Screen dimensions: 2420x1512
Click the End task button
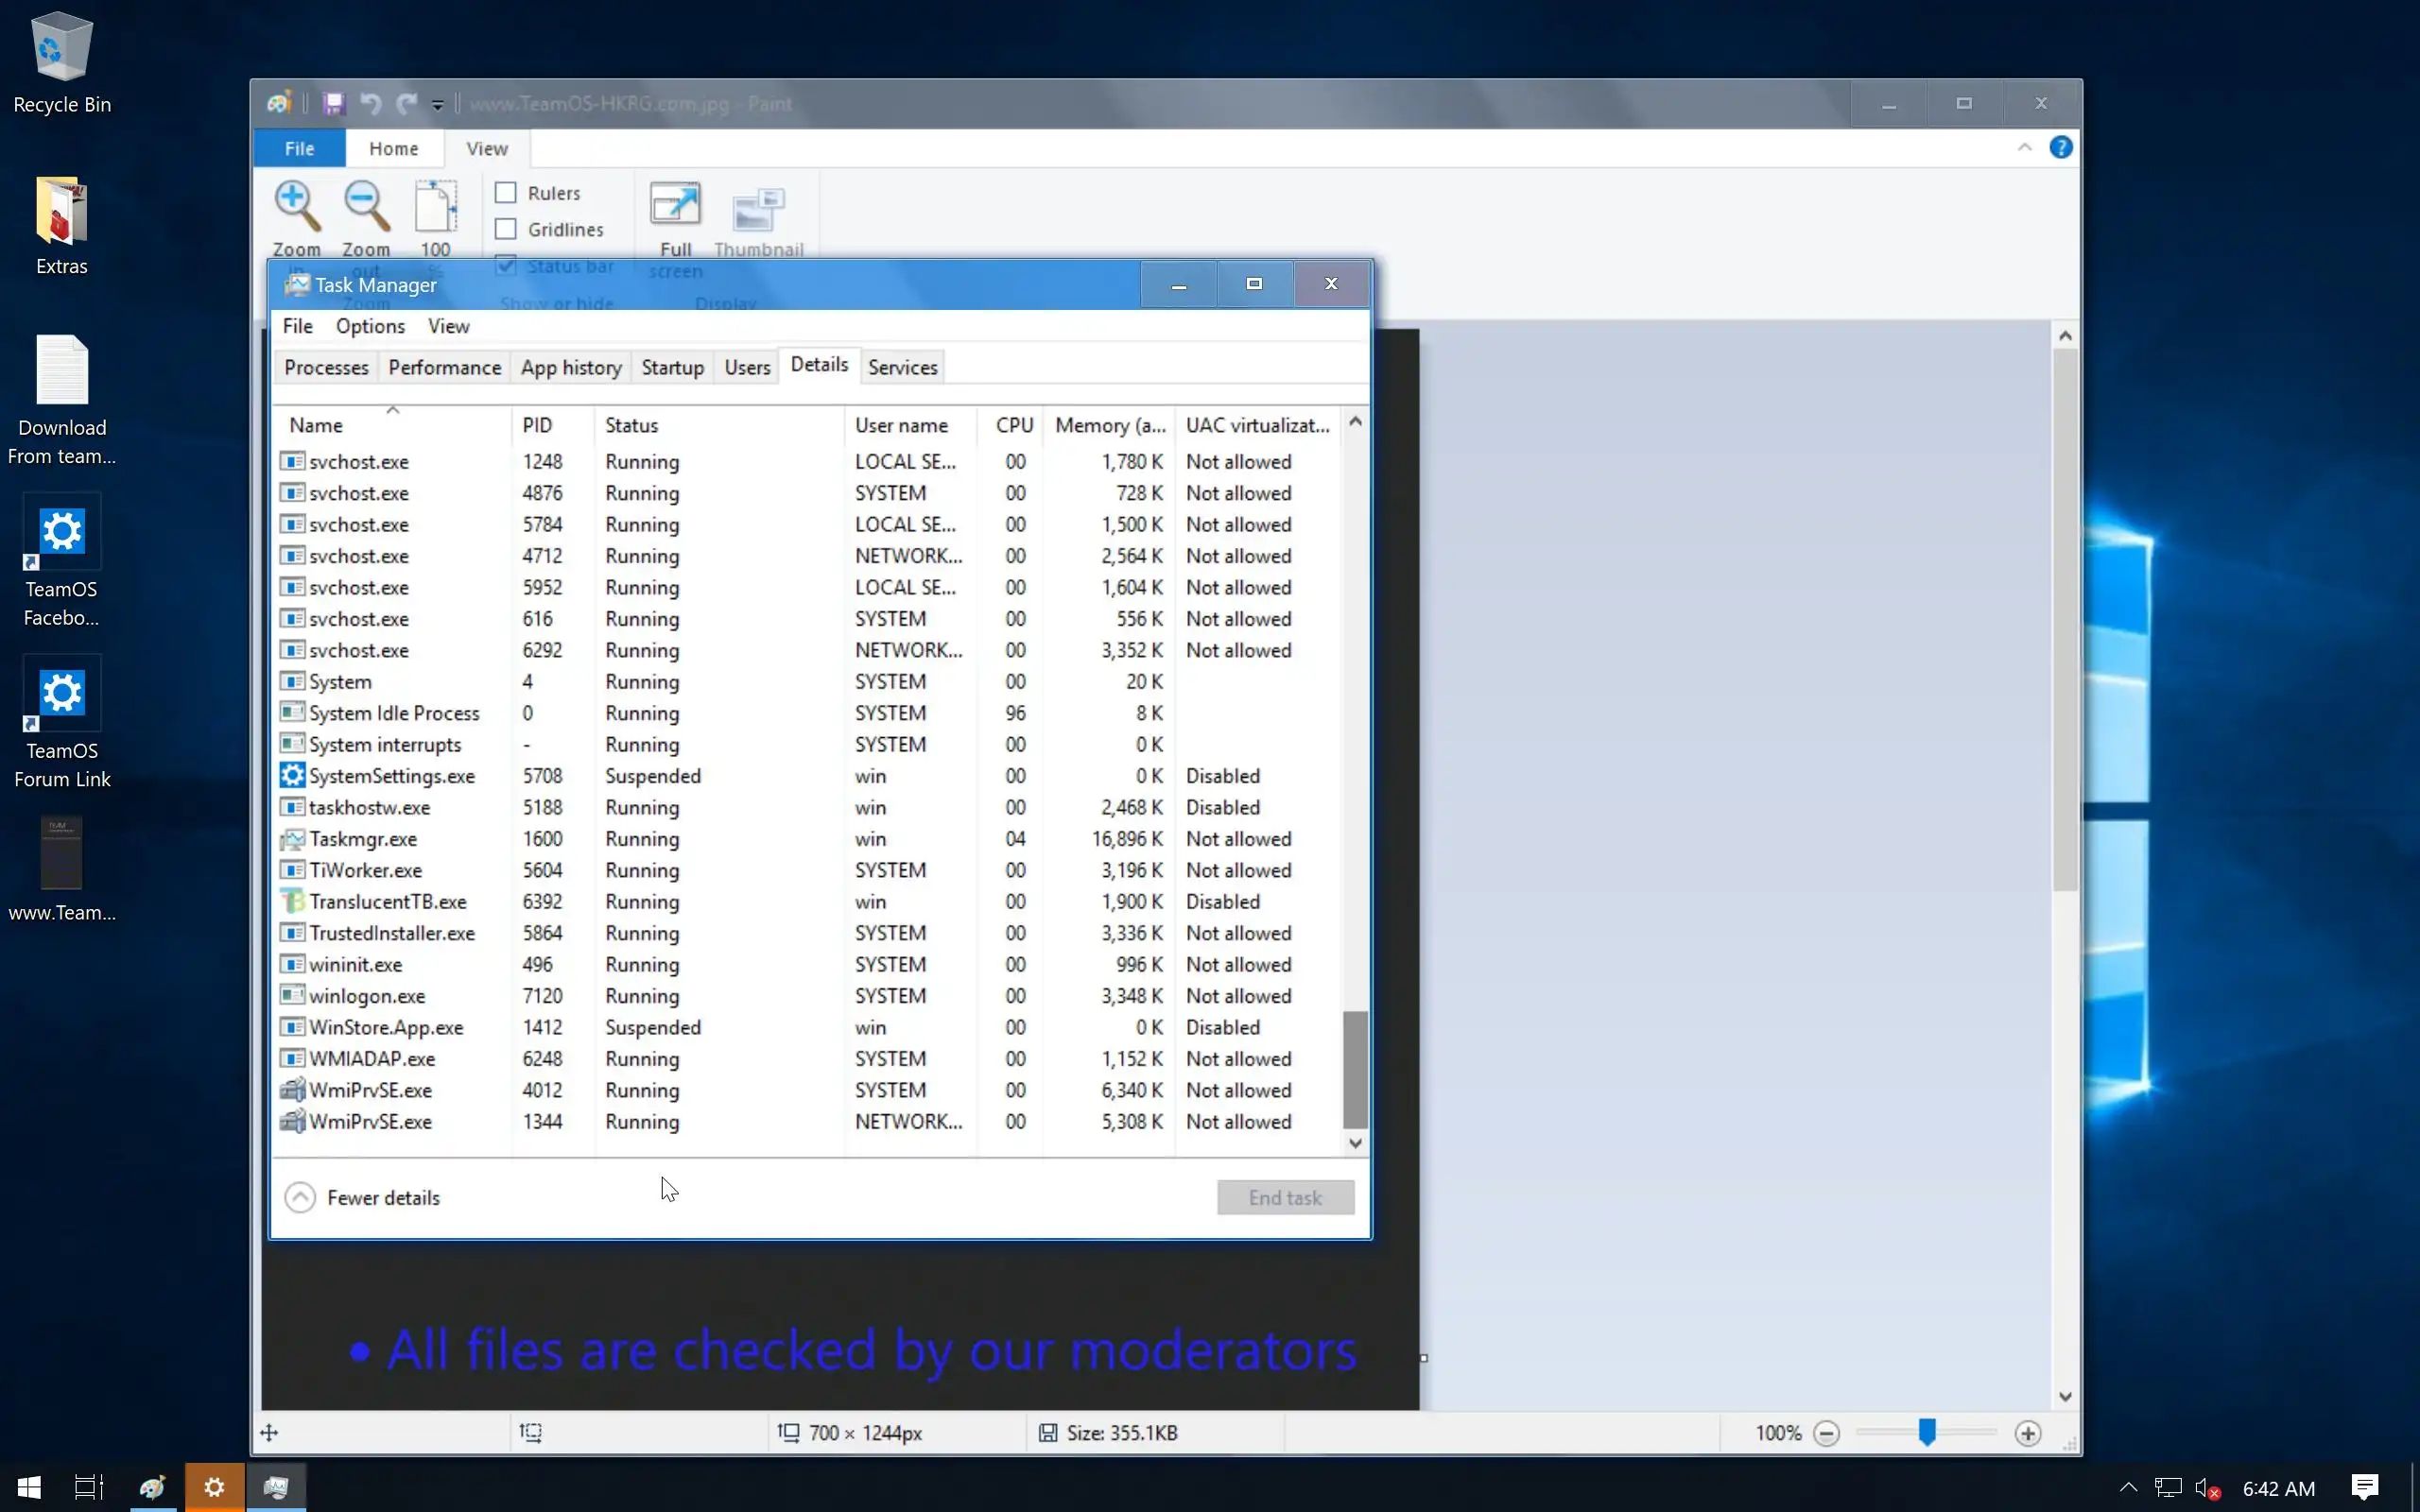point(1285,1197)
